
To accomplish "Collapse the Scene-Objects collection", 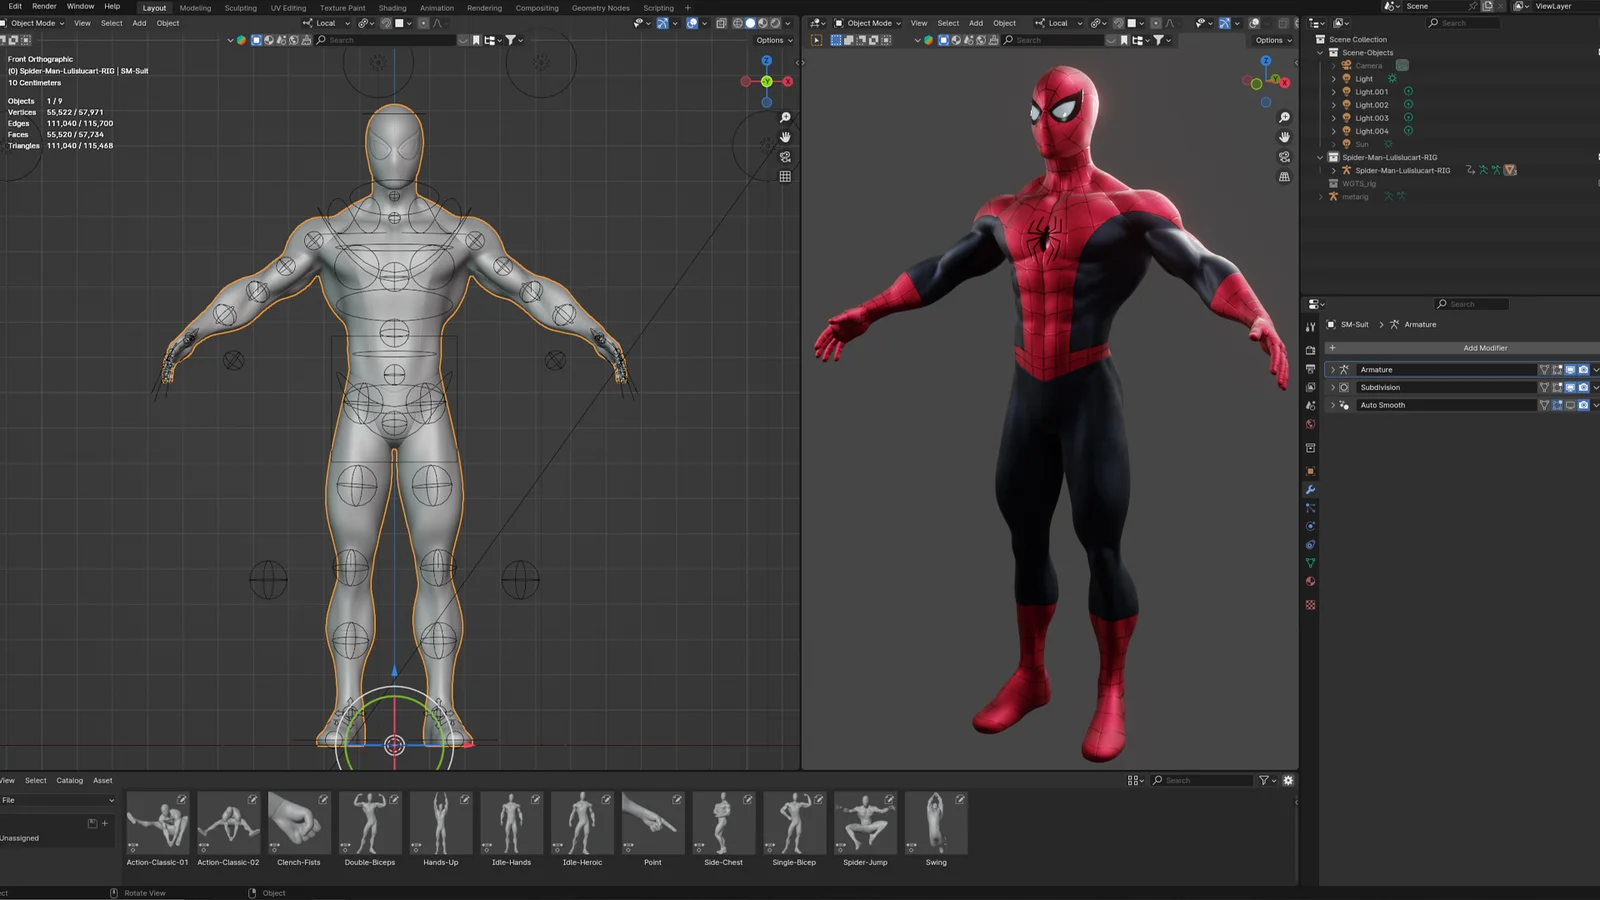I will (x=1321, y=52).
